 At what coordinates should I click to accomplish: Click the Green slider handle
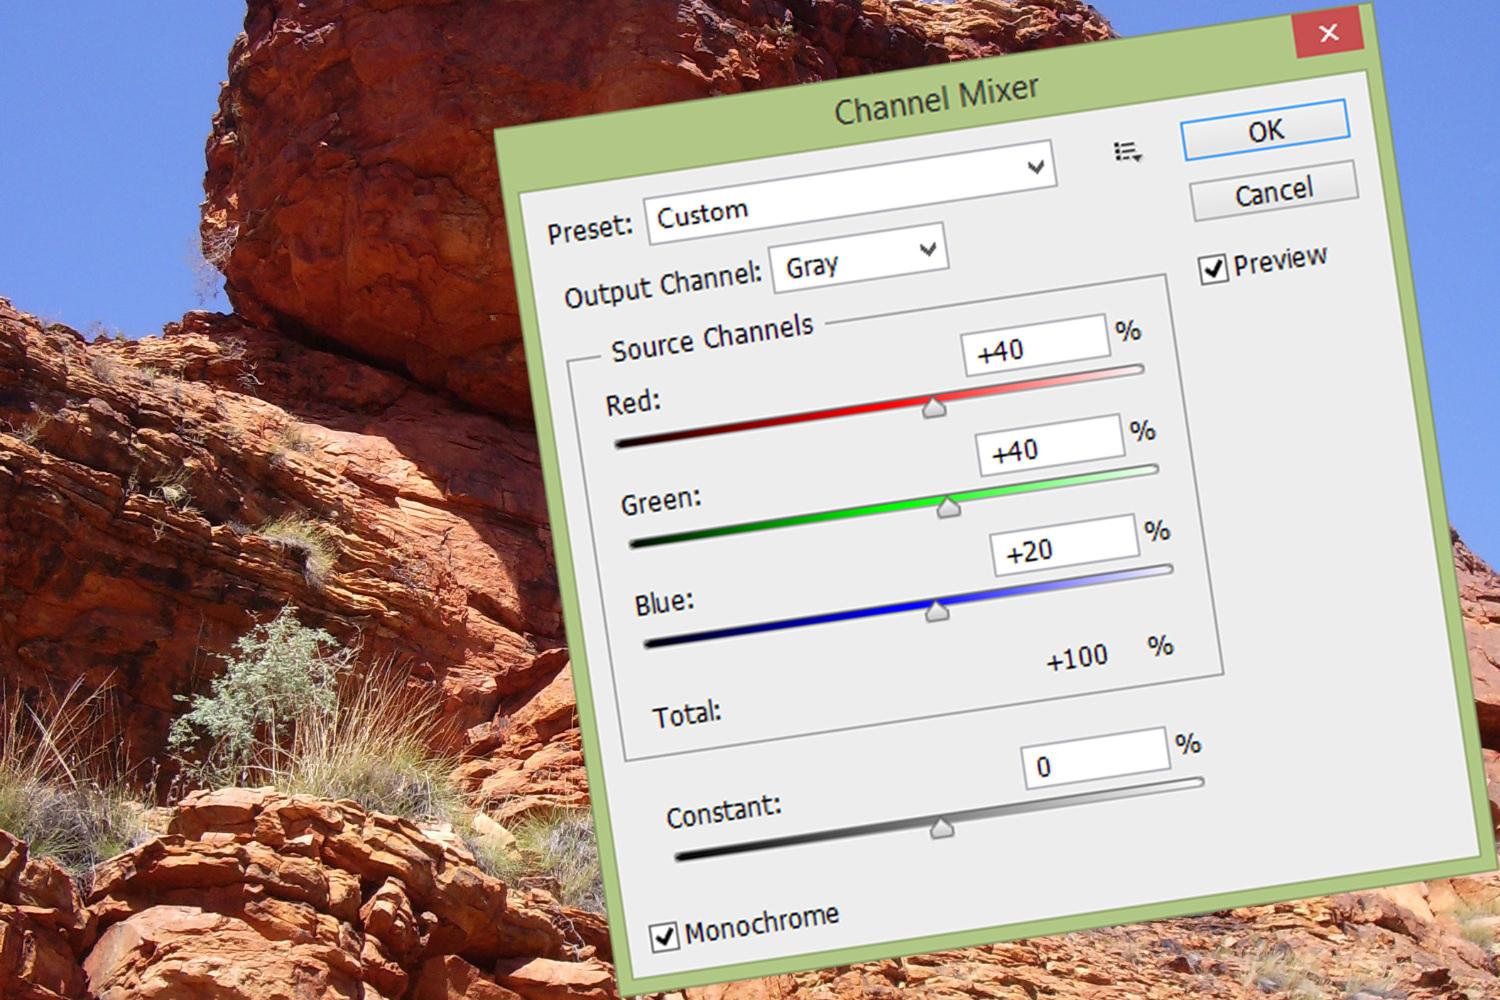(948, 506)
